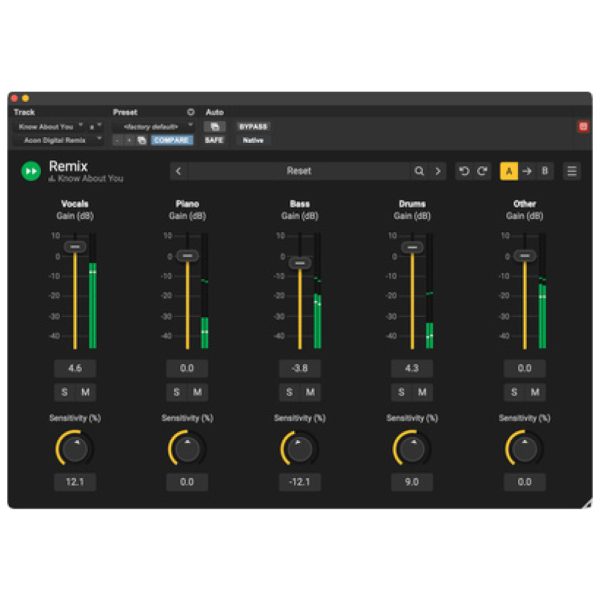Open the Know About You track dropdown
The width and height of the screenshot is (600, 600).
[49, 126]
